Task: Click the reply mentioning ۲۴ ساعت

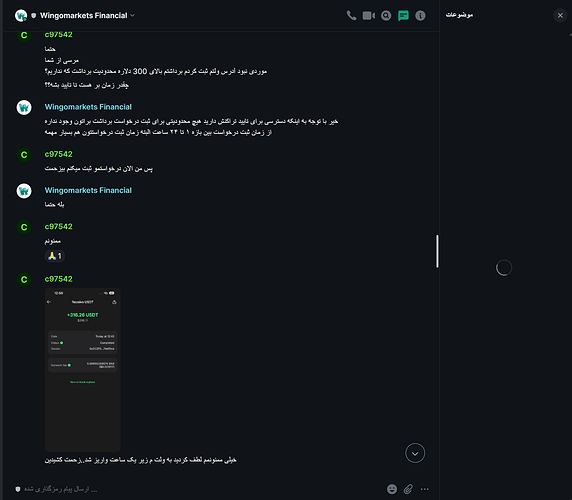Action: point(158,132)
